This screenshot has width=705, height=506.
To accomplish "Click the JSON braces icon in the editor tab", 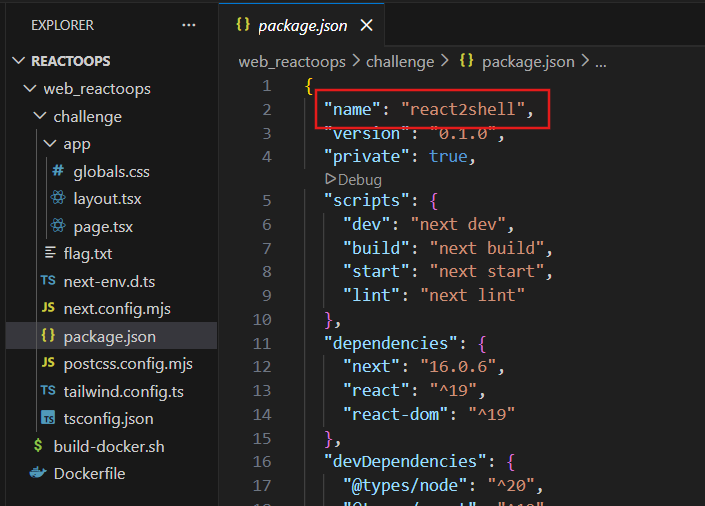I will pyautogui.click(x=243, y=24).
